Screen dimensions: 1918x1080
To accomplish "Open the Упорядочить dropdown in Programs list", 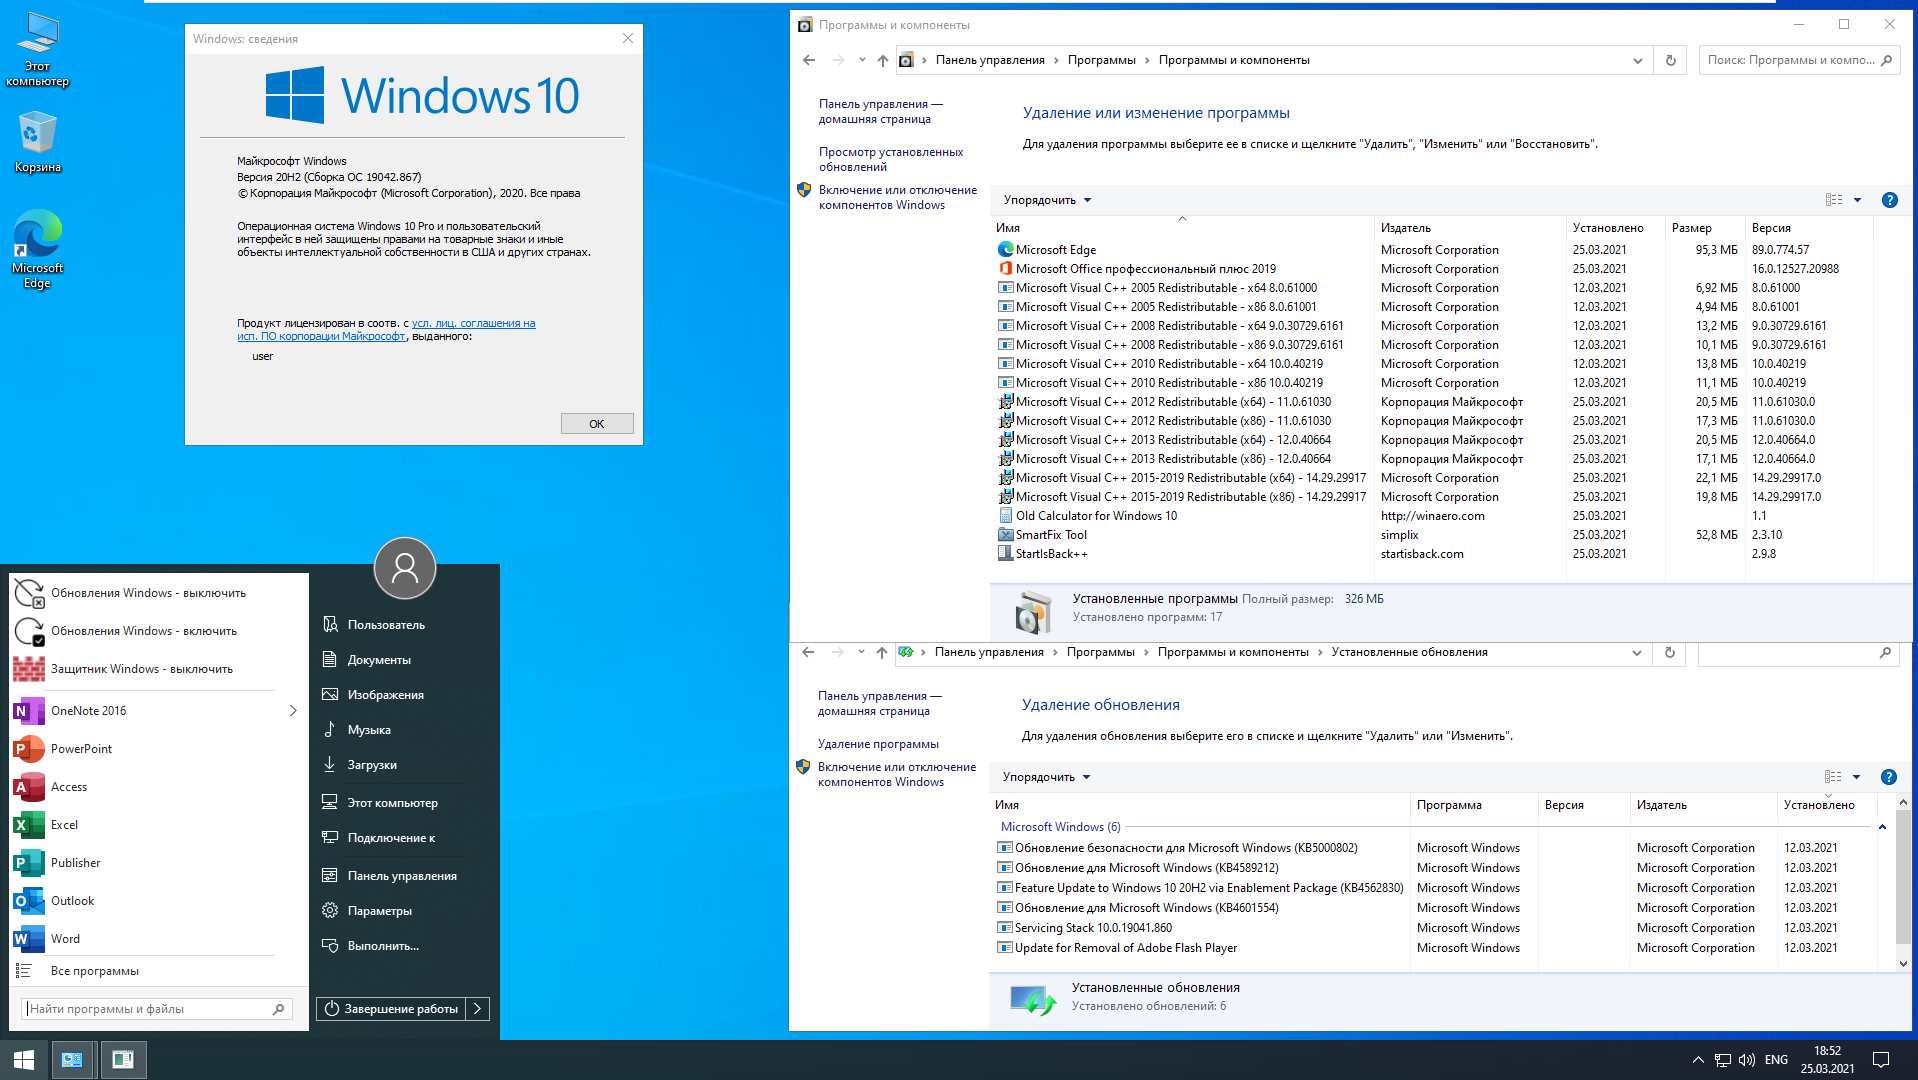I will [1047, 200].
